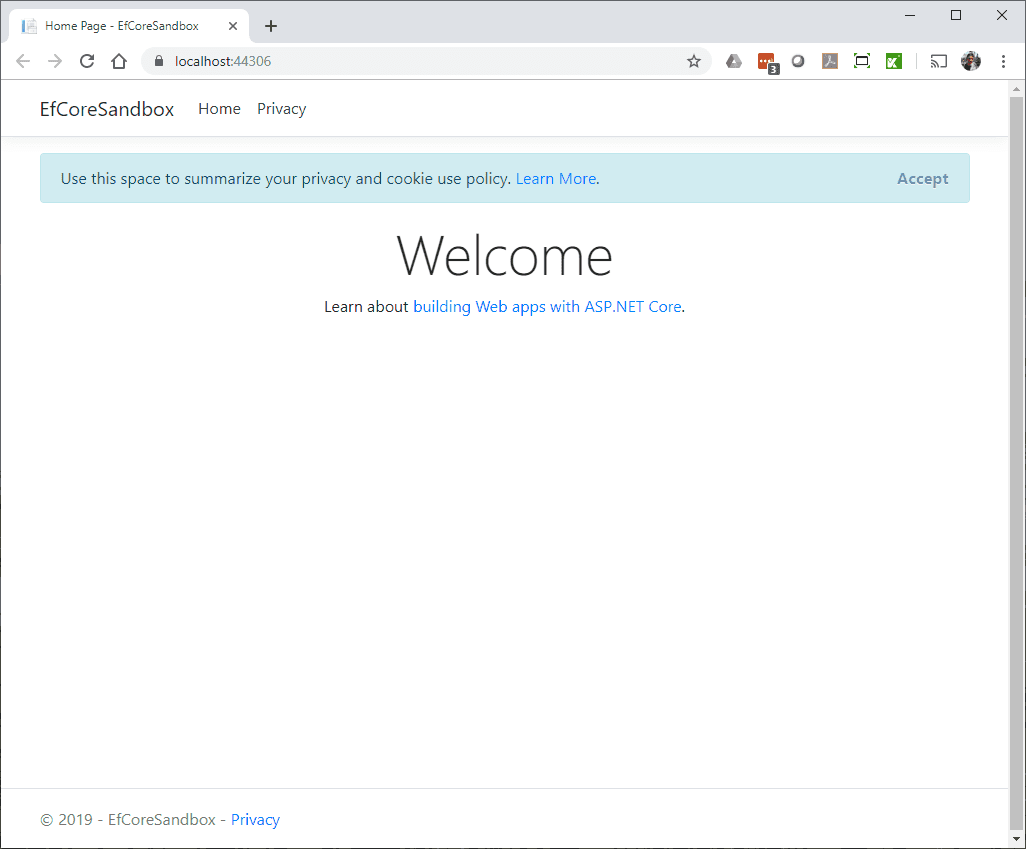The image size is (1026, 849).
Task: Close the Home Page - EfCoreSandbox tab
Action: 233,26
